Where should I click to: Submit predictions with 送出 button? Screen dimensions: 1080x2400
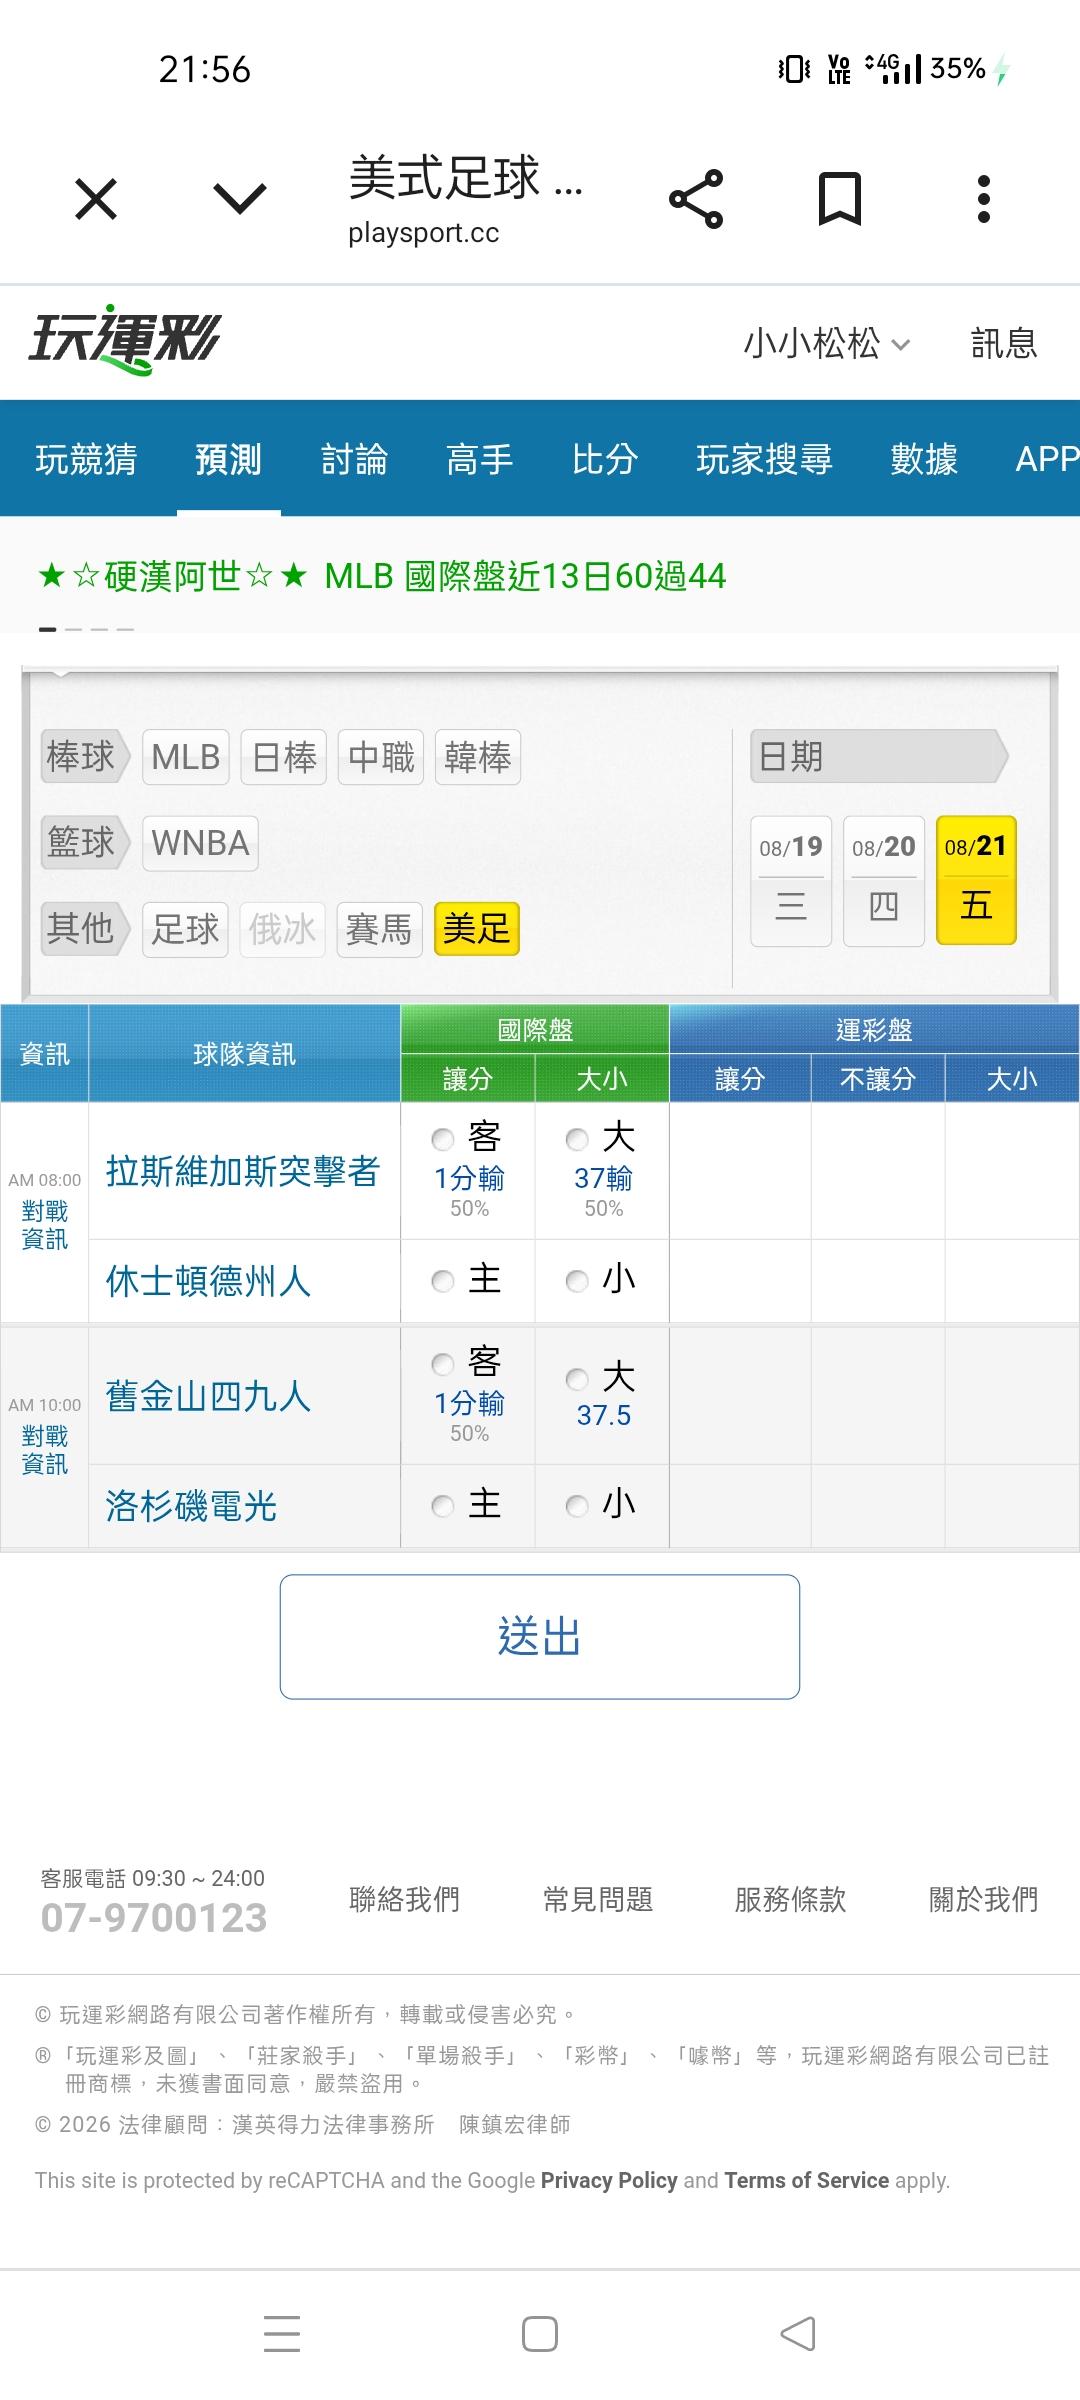pyautogui.click(x=540, y=1637)
